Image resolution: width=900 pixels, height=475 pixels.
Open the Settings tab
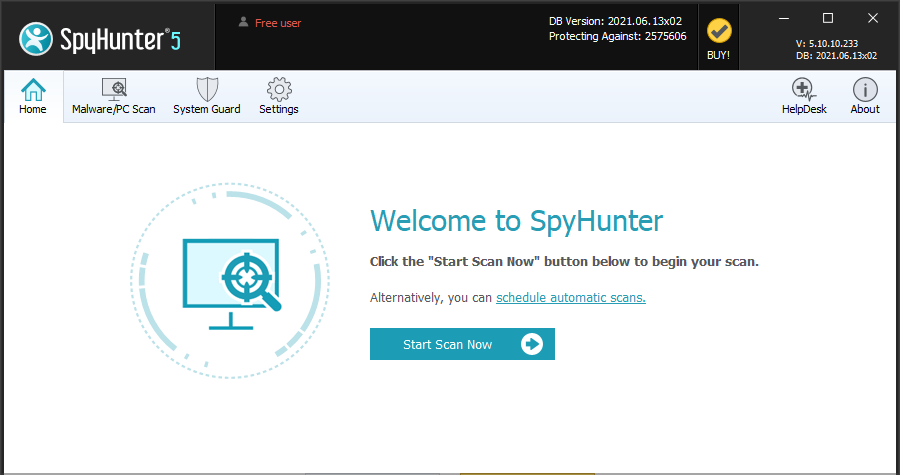[279, 96]
